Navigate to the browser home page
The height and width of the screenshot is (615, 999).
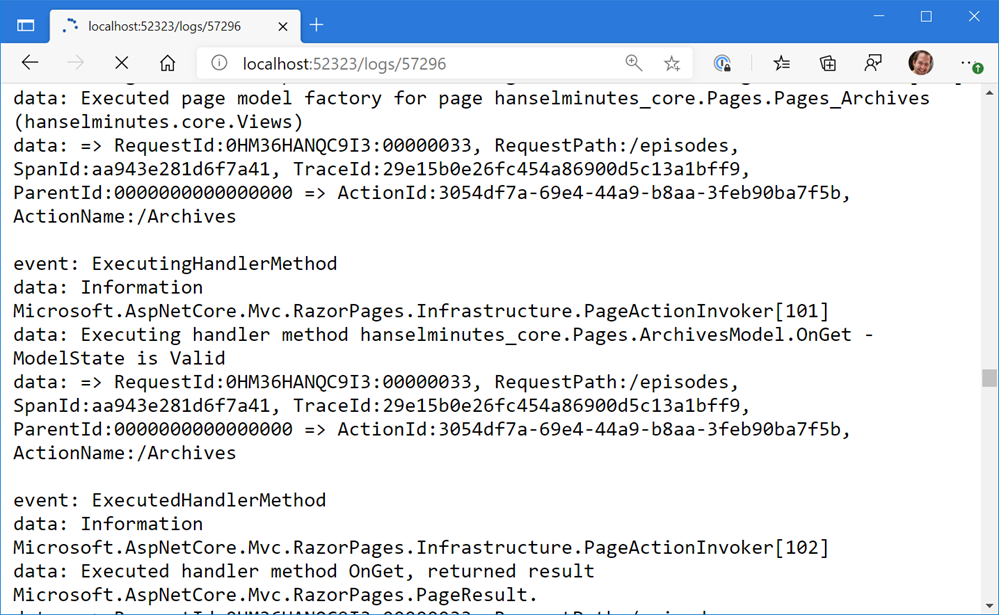tap(167, 62)
